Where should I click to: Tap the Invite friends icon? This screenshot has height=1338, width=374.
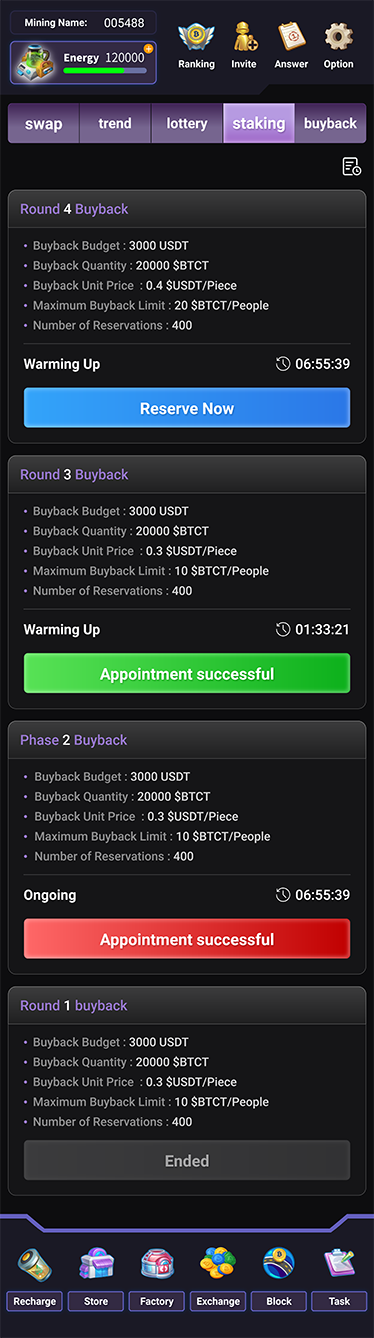pos(243,38)
